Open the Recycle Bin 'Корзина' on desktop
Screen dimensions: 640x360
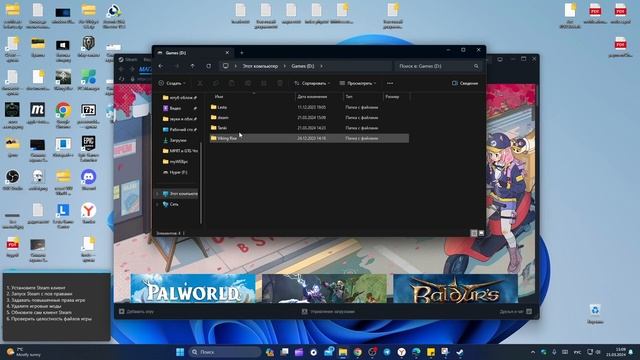(x=595, y=314)
